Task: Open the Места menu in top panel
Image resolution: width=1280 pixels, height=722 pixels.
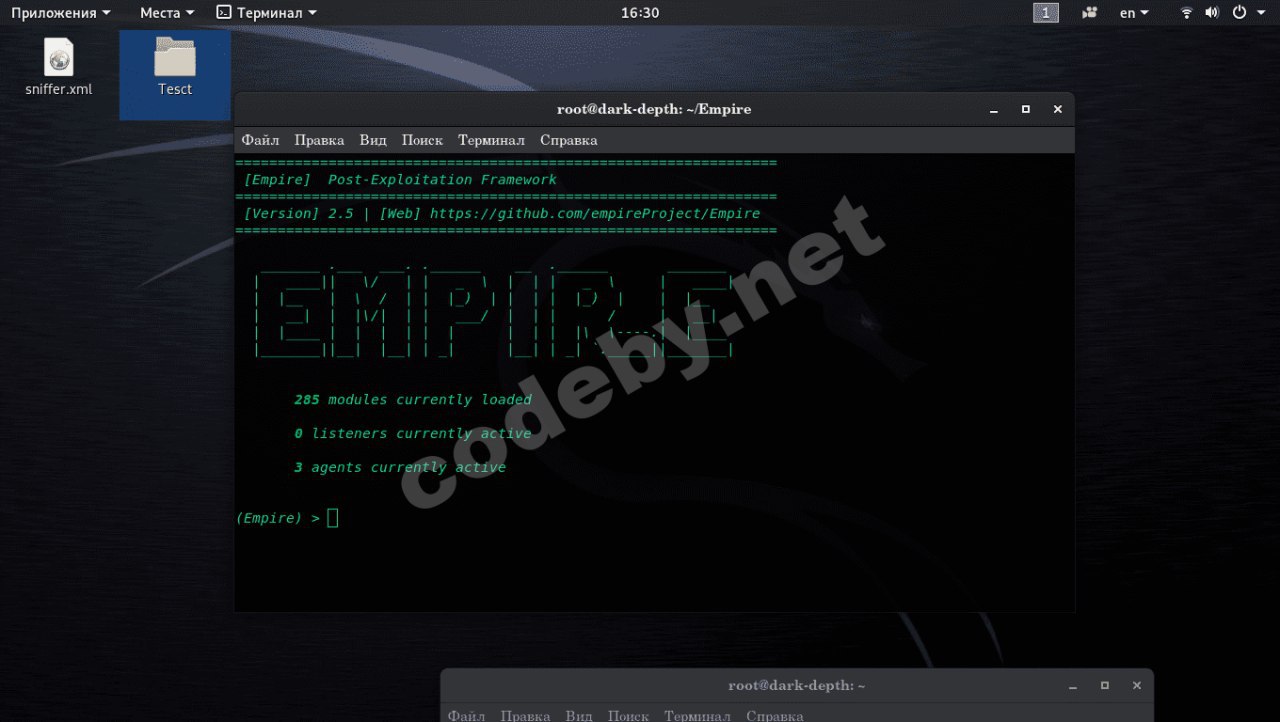Action: [x=167, y=13]
